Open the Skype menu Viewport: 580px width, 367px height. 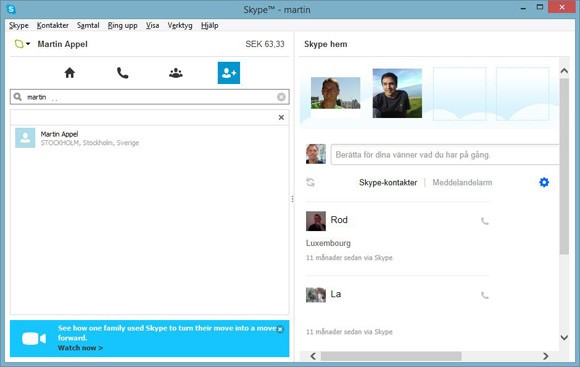point(18,26)
